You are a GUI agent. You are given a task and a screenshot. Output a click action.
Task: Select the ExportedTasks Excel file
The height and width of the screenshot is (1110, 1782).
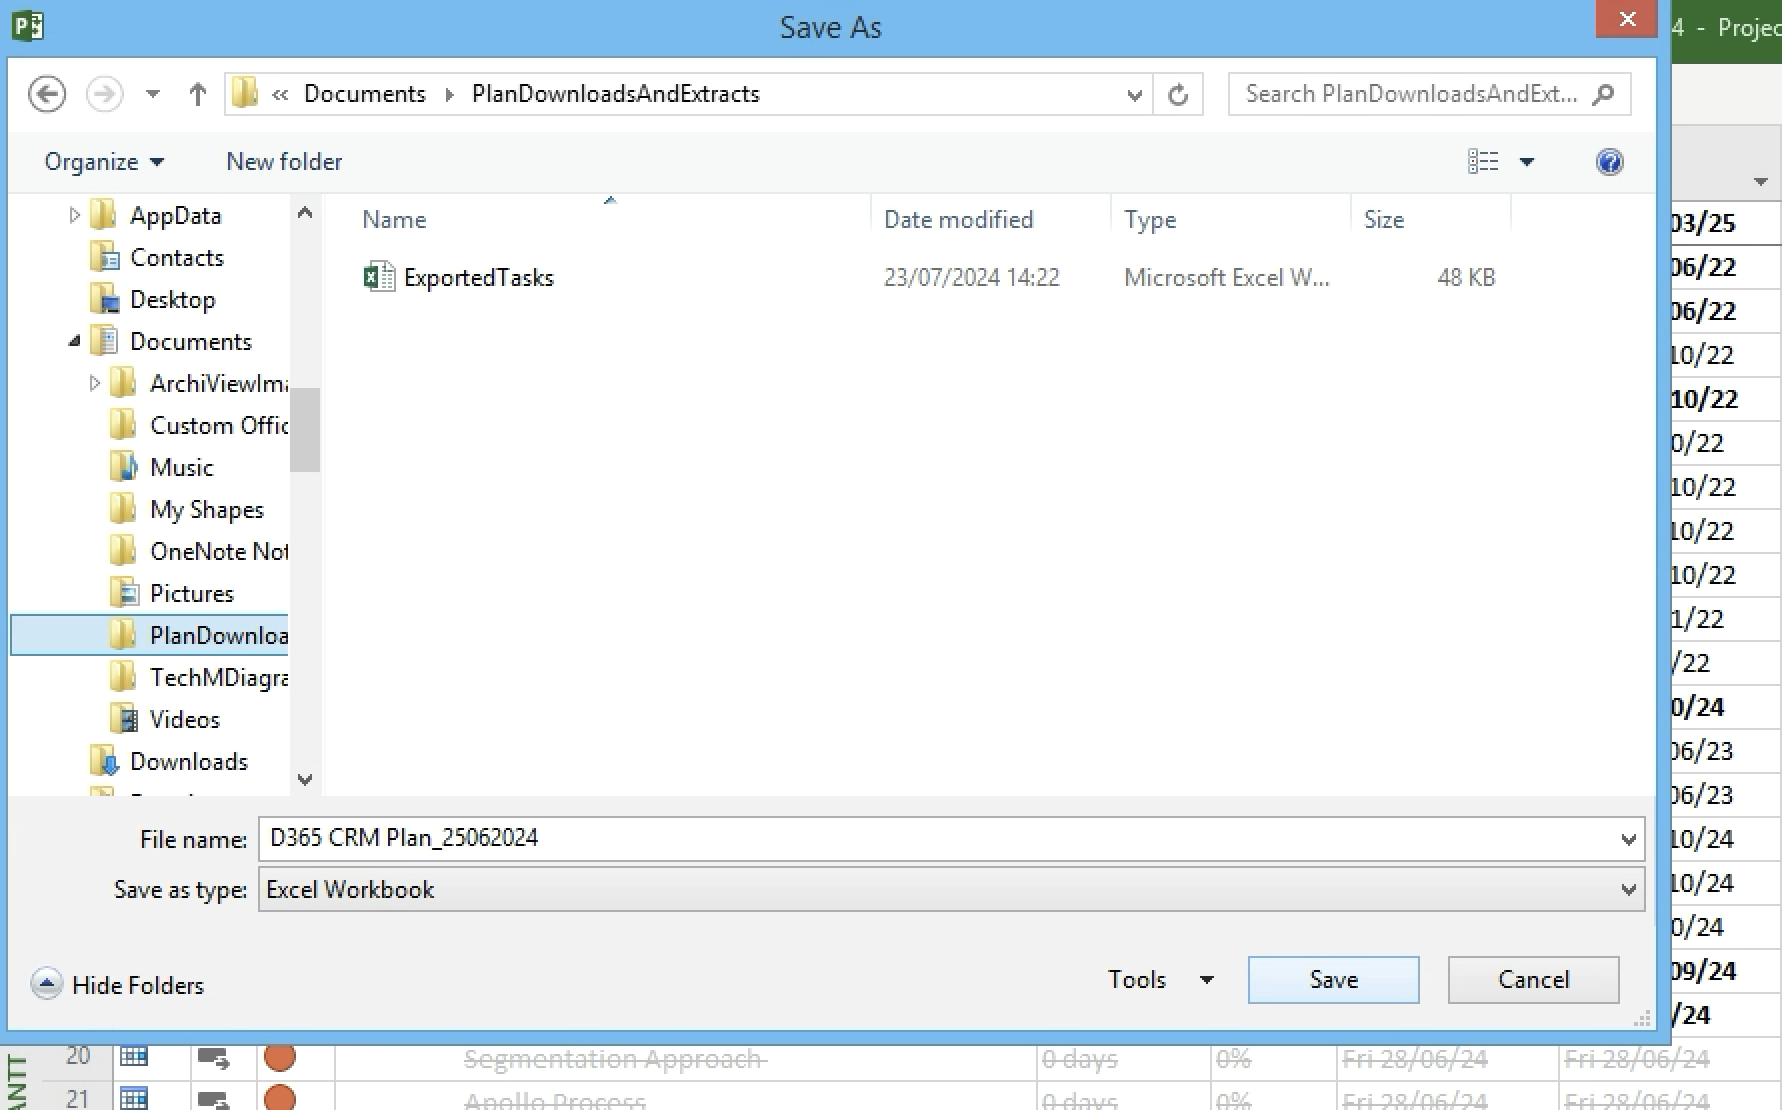(478, 278)
